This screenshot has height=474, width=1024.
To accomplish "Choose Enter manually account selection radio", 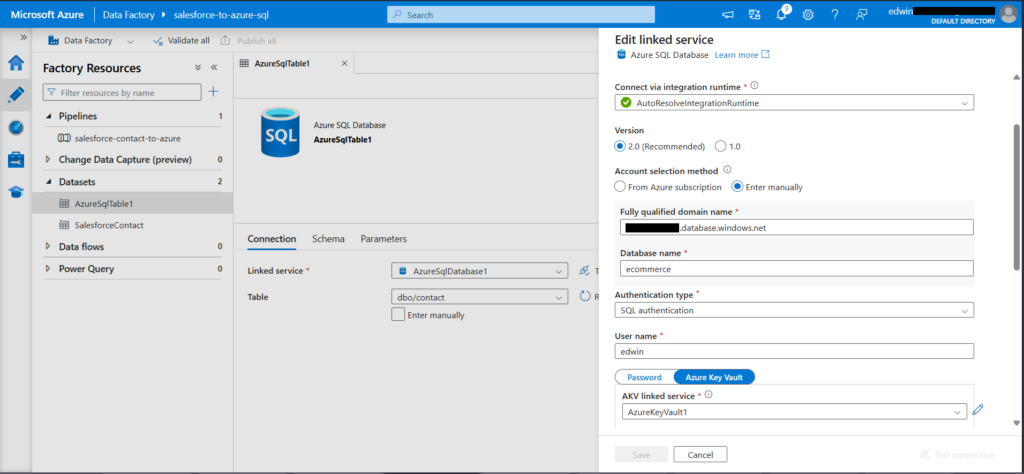I will point(737,187).
